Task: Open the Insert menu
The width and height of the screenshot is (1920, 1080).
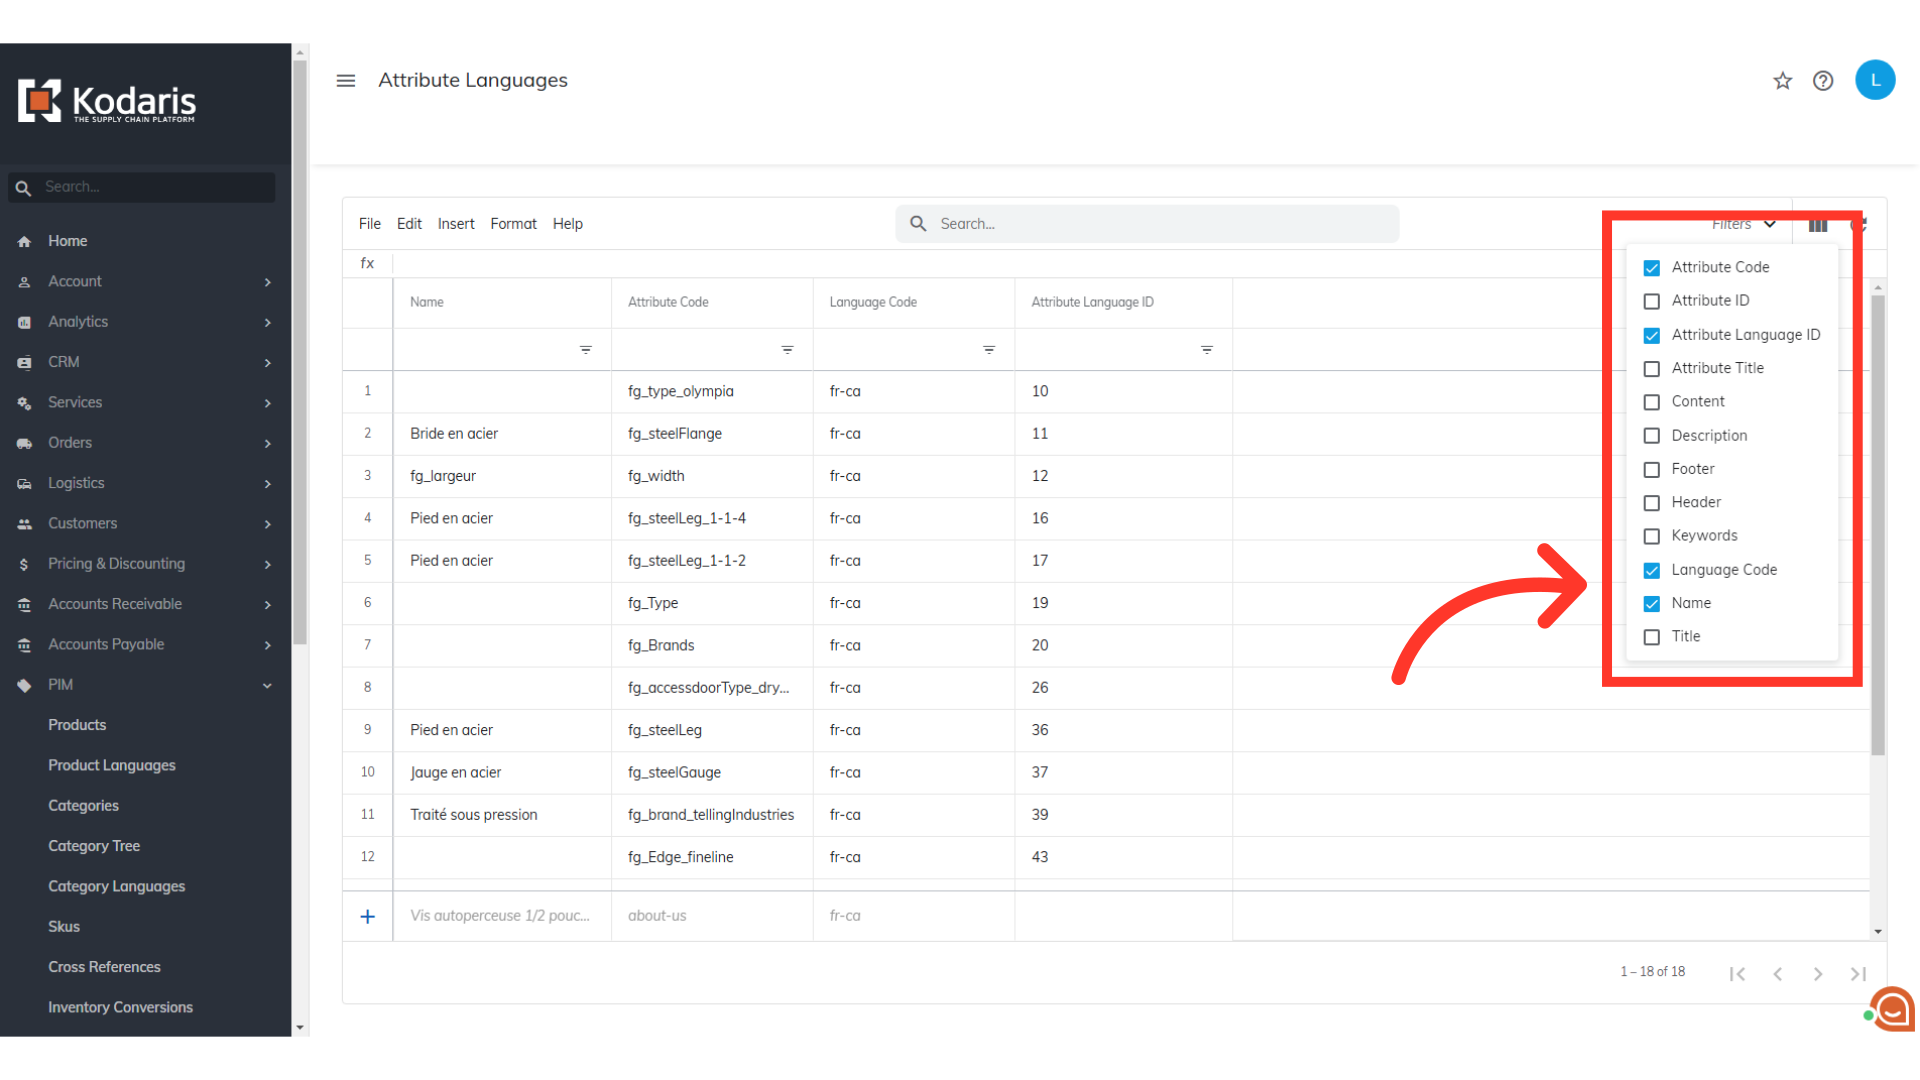Action: 456,224
